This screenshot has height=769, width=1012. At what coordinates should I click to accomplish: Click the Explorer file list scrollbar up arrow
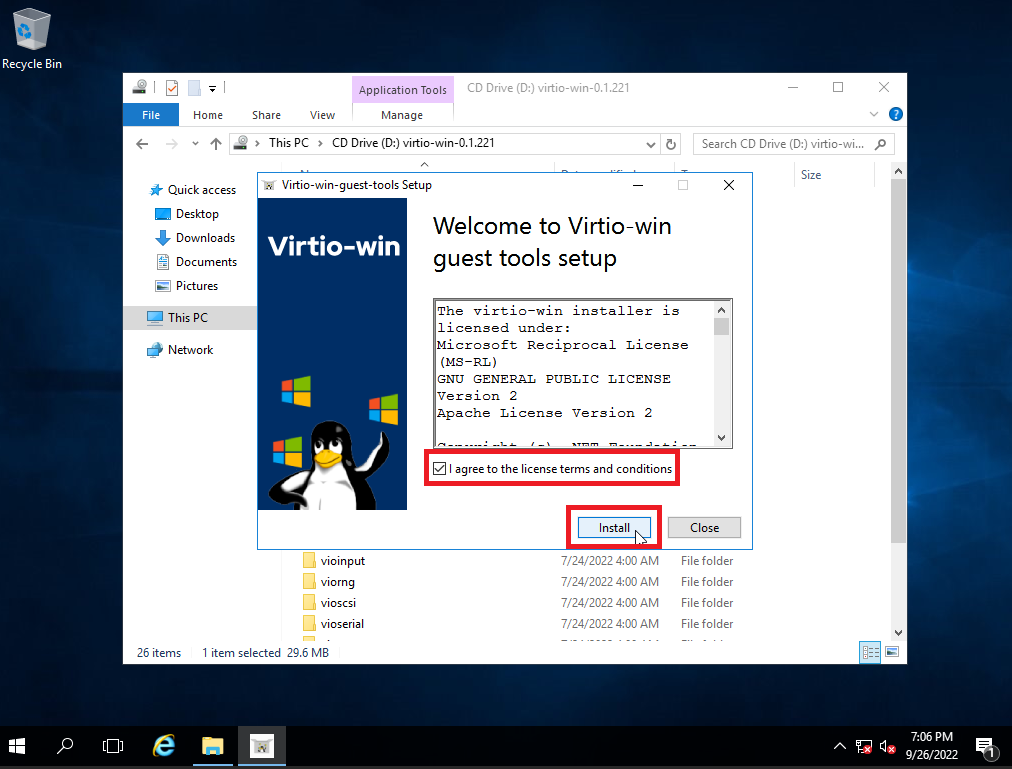(x=898, y=171)
